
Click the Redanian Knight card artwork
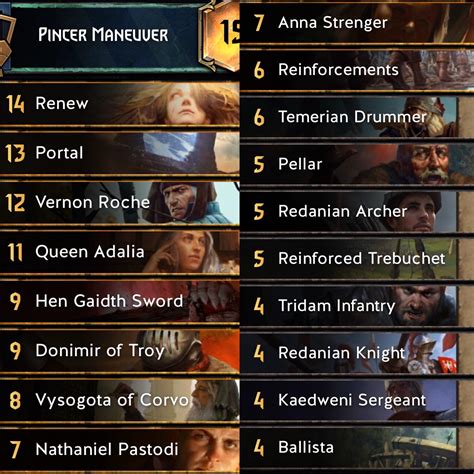(430, 353)
